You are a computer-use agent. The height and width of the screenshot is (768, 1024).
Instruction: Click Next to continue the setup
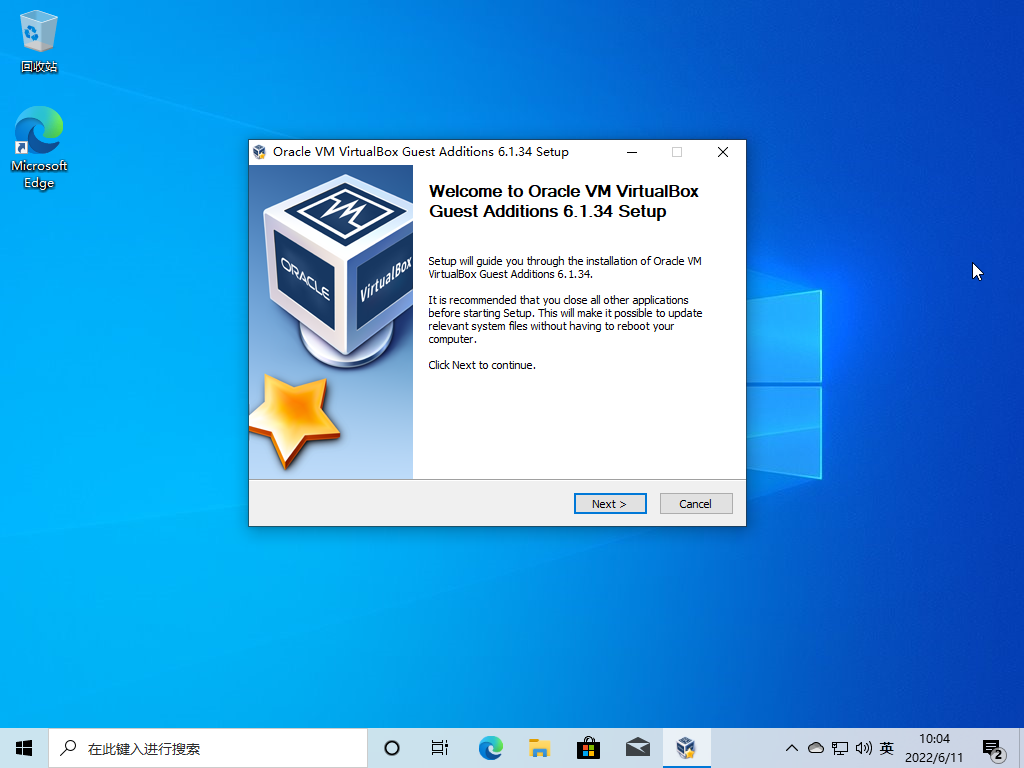[x=610, y=503]
